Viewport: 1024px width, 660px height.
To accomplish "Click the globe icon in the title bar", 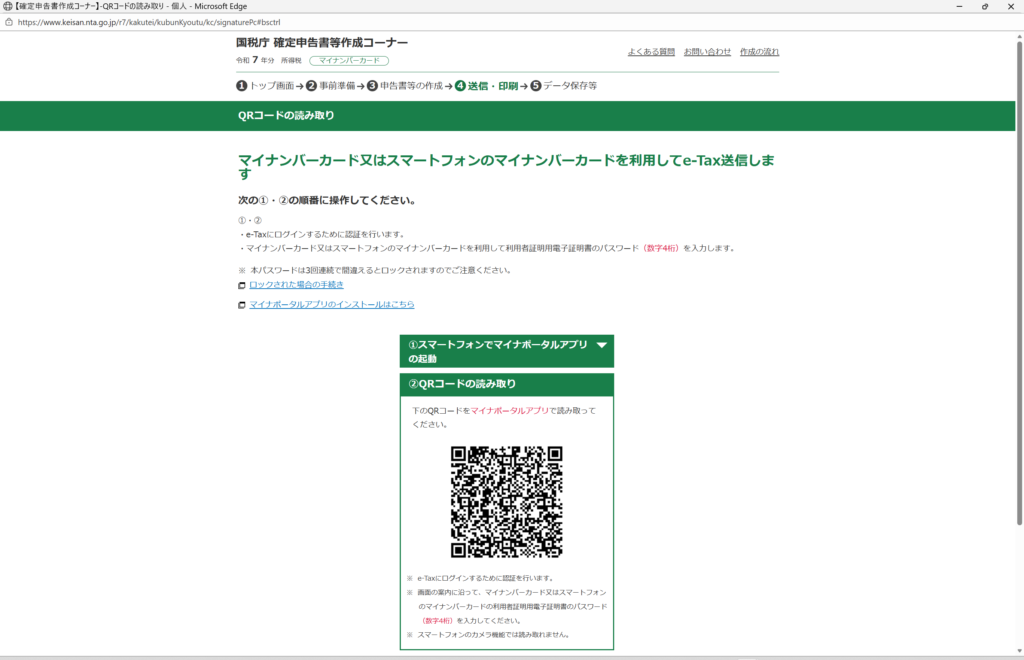I will click(8, 6).
